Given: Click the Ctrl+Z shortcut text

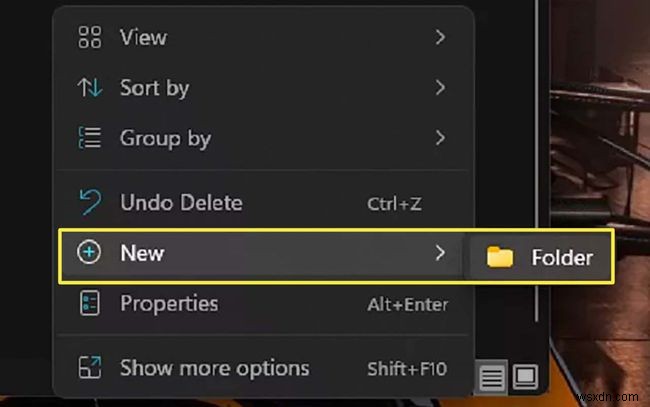Looking at the screenshot, I should [394, 204].
